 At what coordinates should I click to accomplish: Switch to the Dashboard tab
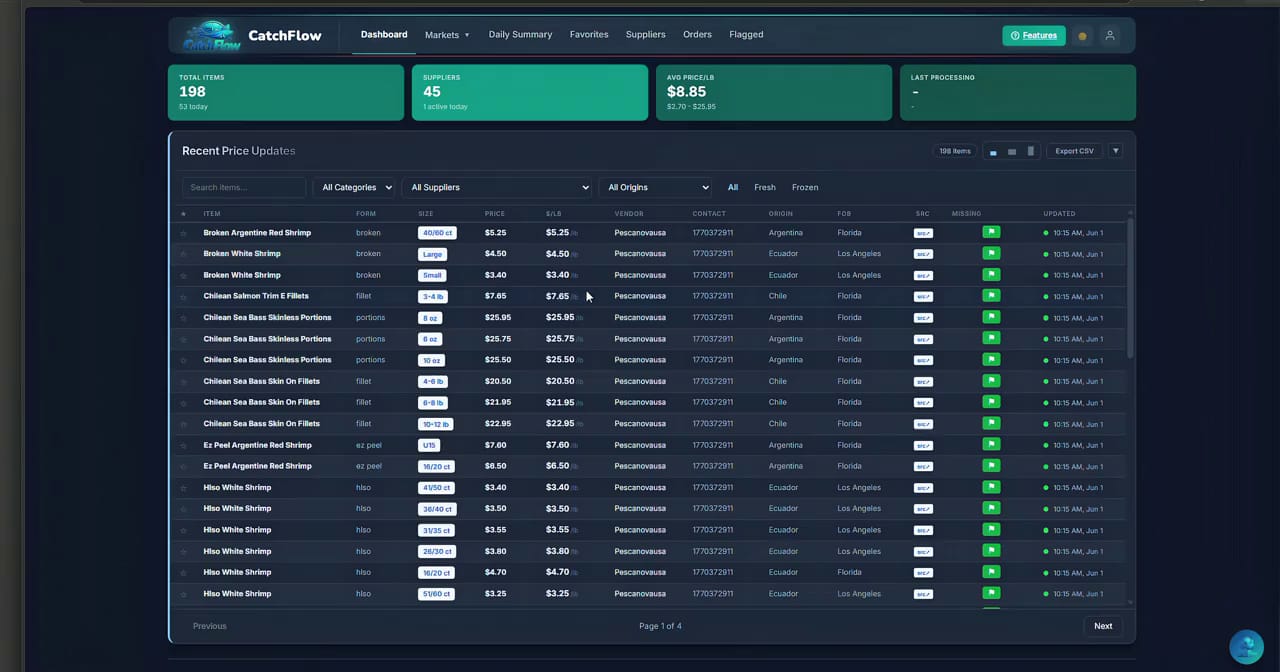(384, 34)
